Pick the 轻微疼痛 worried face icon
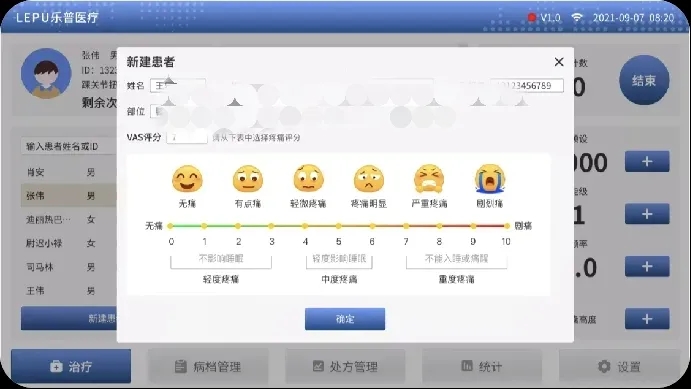The width and height of the screenshot is (691, 389). 308,179
